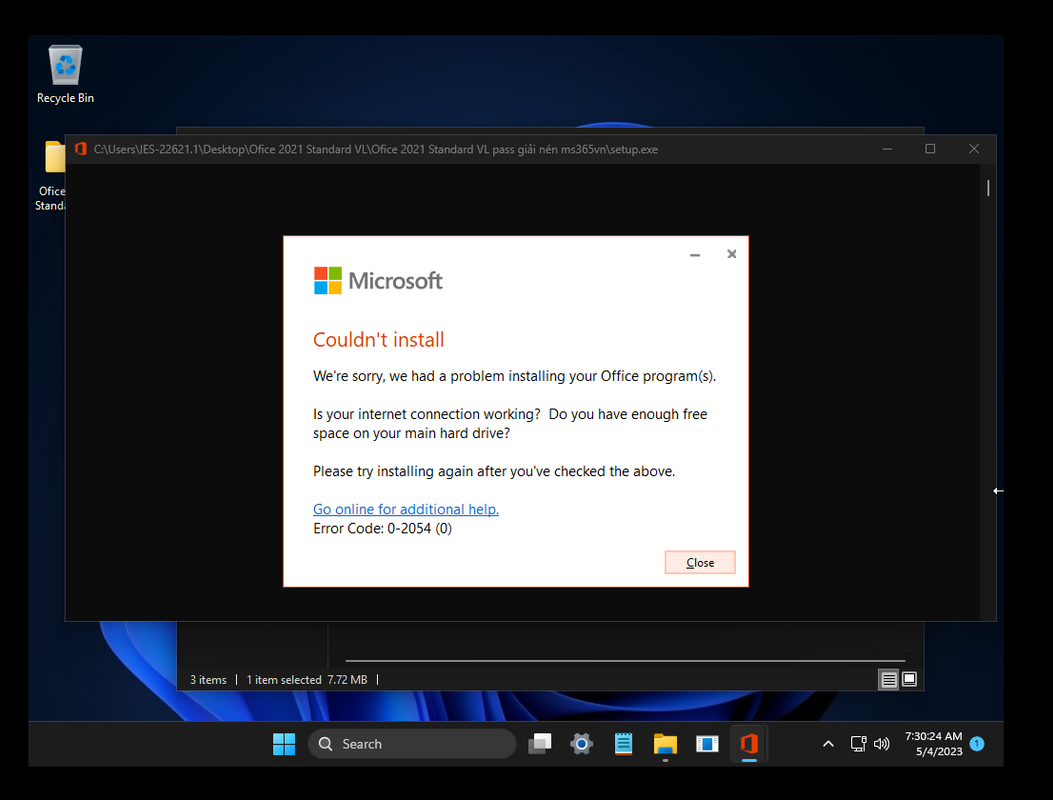Show hidden system tray icons
Screen dimensions: 1053x800
[828, 744]
